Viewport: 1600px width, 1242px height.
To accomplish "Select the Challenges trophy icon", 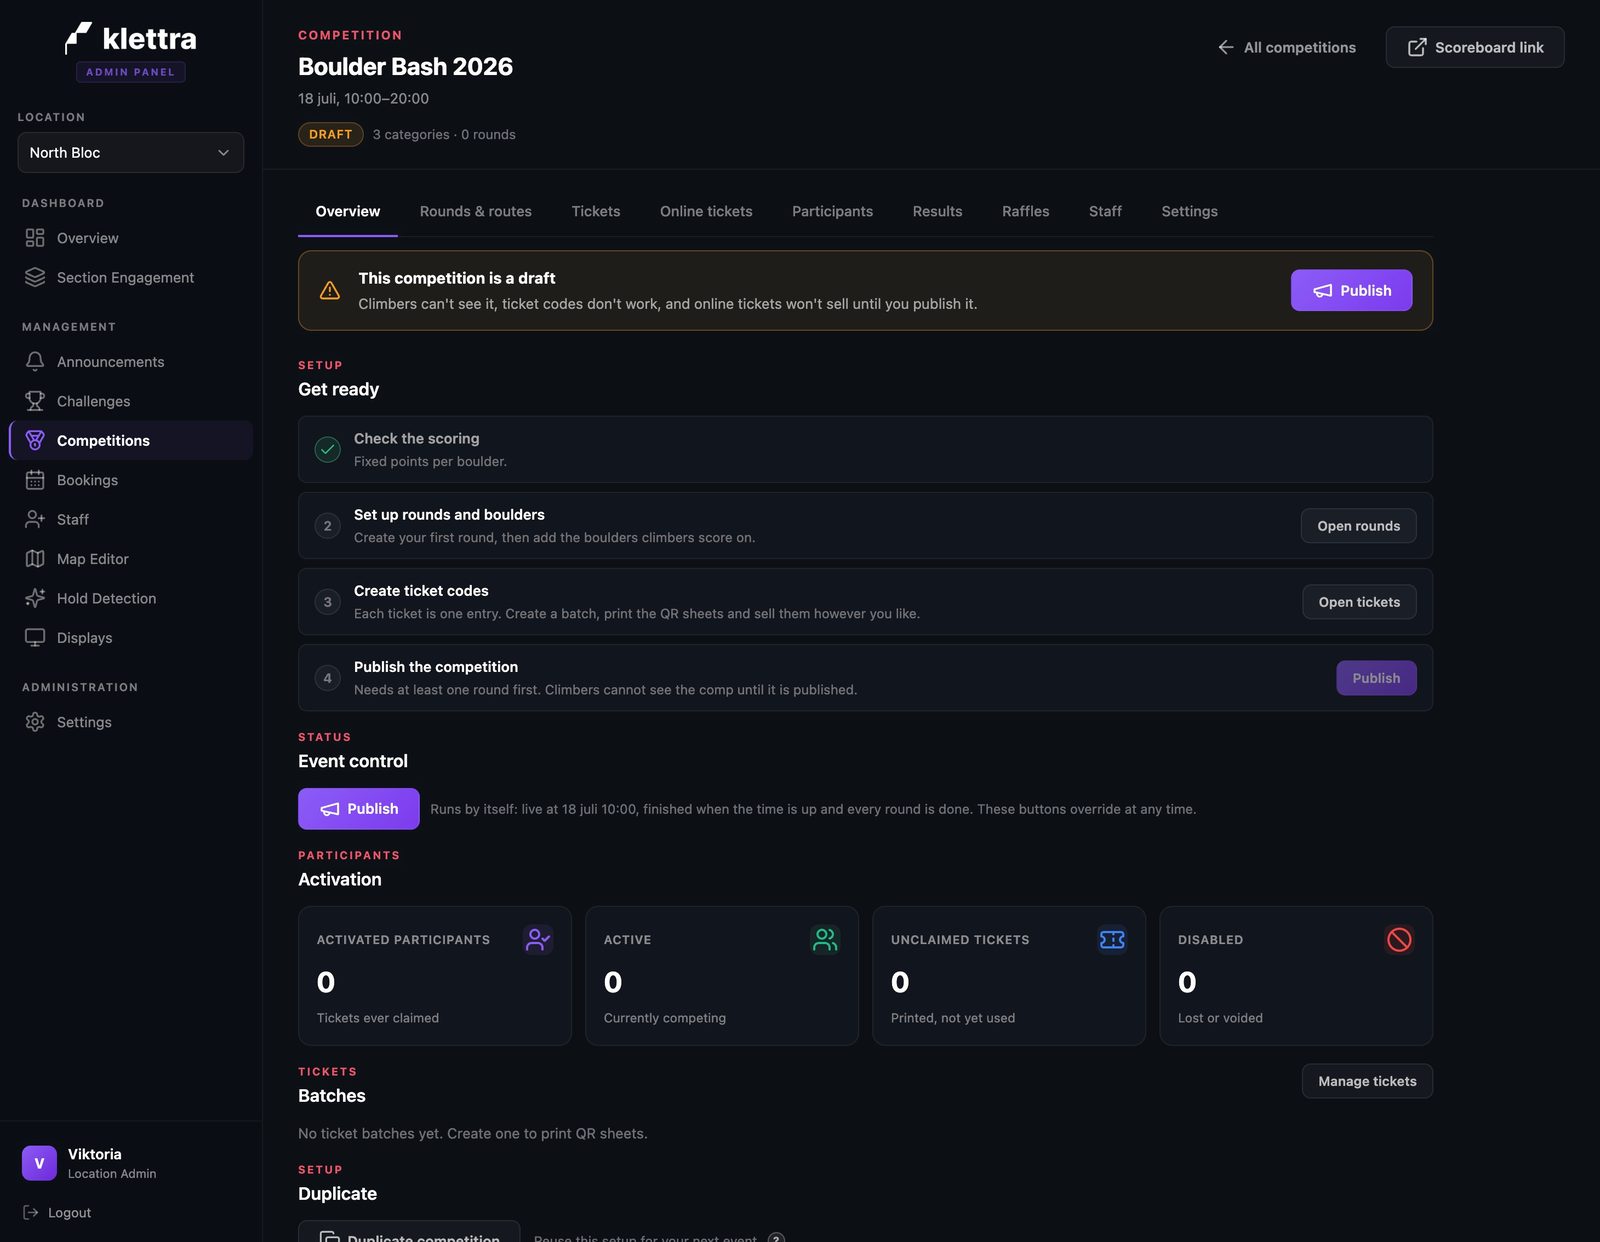I will [35, 401].
